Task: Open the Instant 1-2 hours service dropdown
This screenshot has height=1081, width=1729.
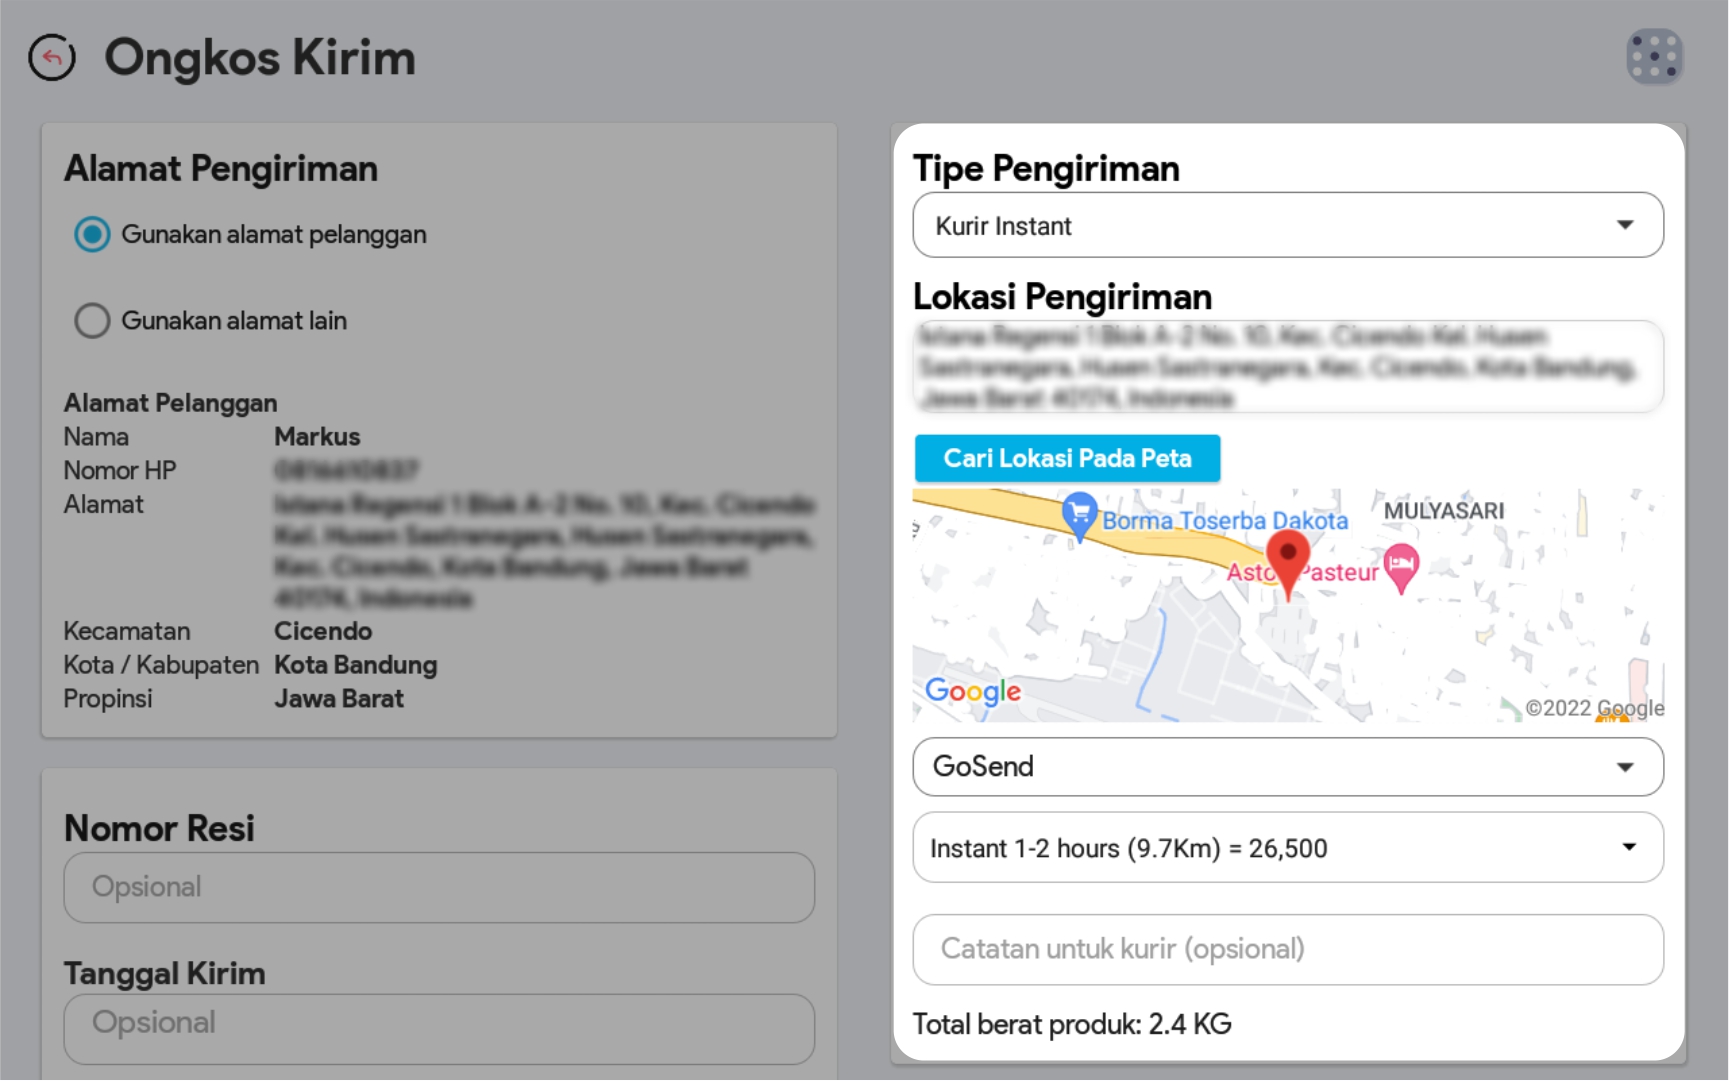Action: coord(1287,848)
